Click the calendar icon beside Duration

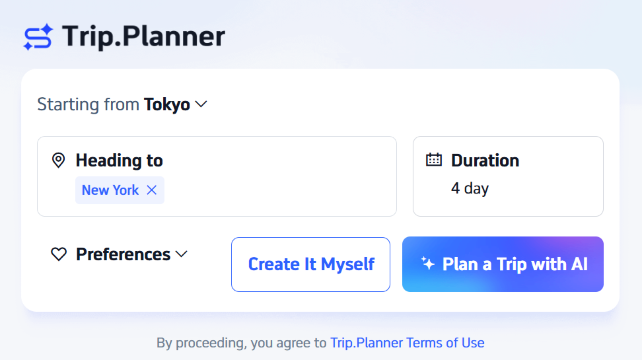coord(434,160)
